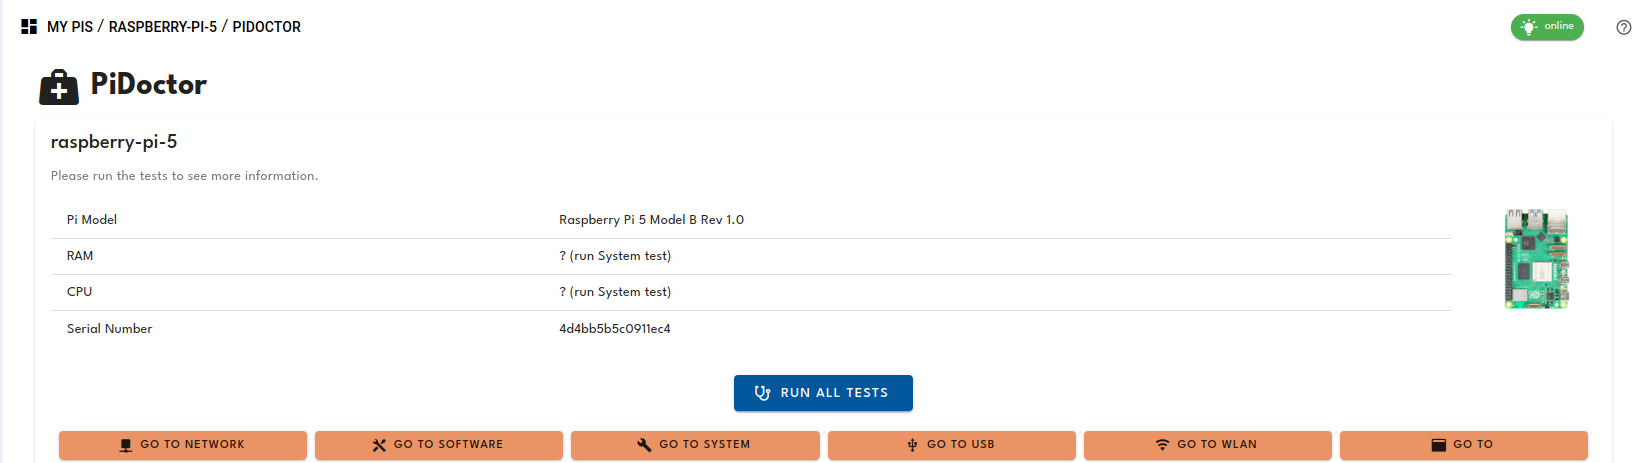Click the PiDoctor medical kit logo
The height and width of the screenshot is (463, 1639).
[59, 87]
